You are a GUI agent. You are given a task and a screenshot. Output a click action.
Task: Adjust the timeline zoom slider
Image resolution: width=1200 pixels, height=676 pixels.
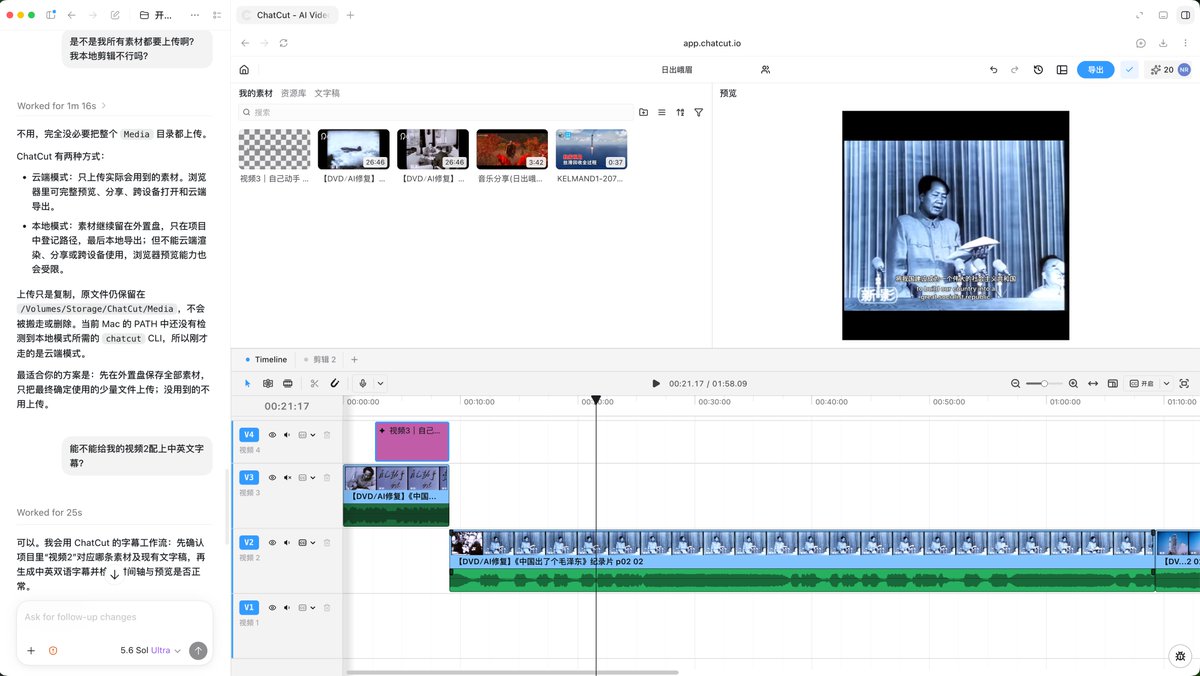[1044, 383]
